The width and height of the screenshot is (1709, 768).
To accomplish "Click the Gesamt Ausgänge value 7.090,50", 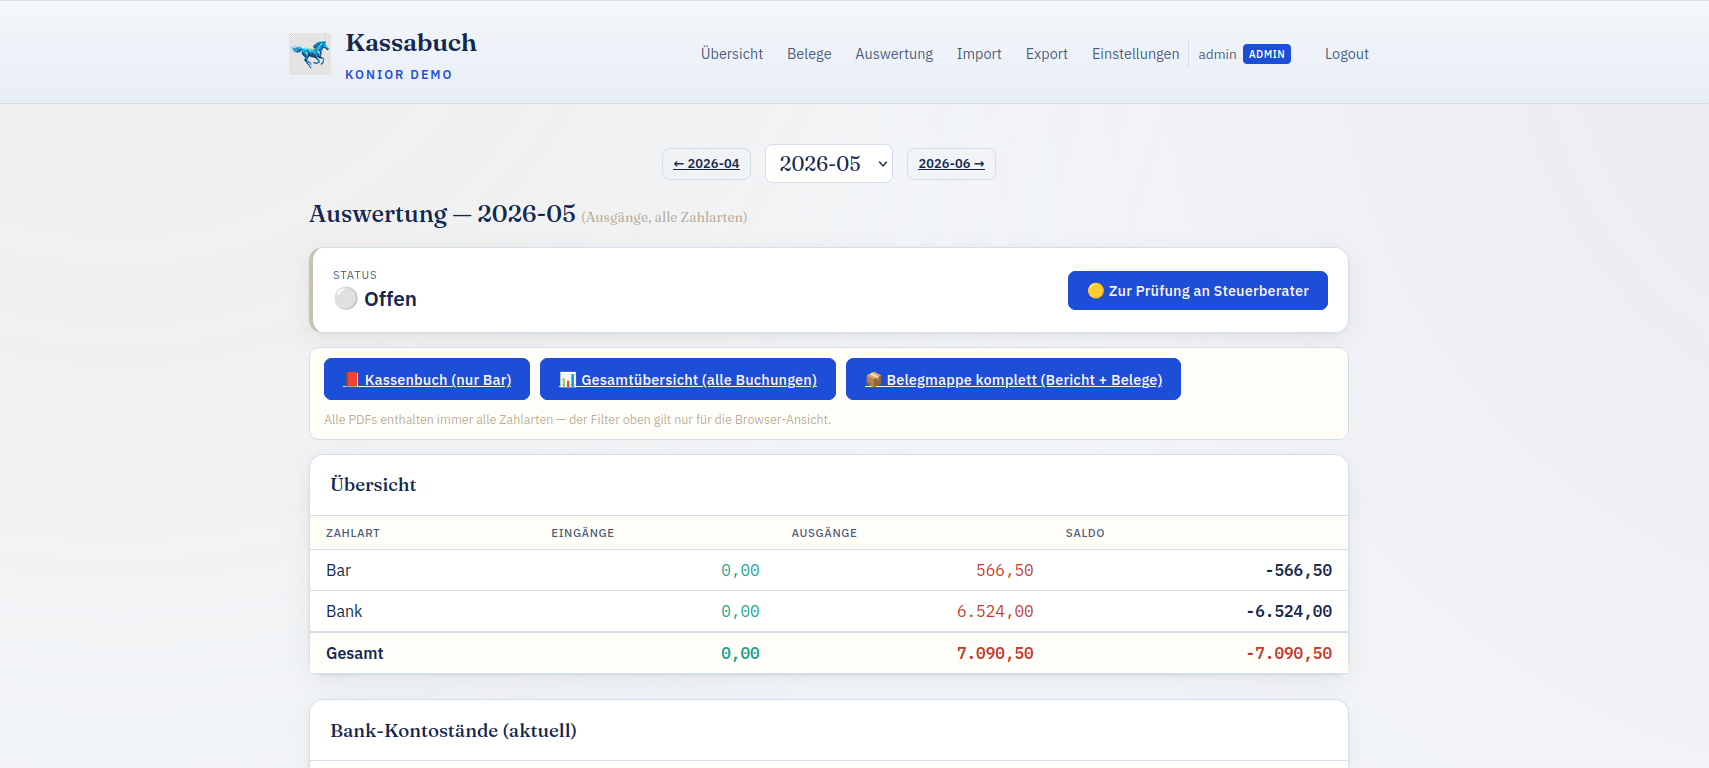I will (x=995, y=653).
